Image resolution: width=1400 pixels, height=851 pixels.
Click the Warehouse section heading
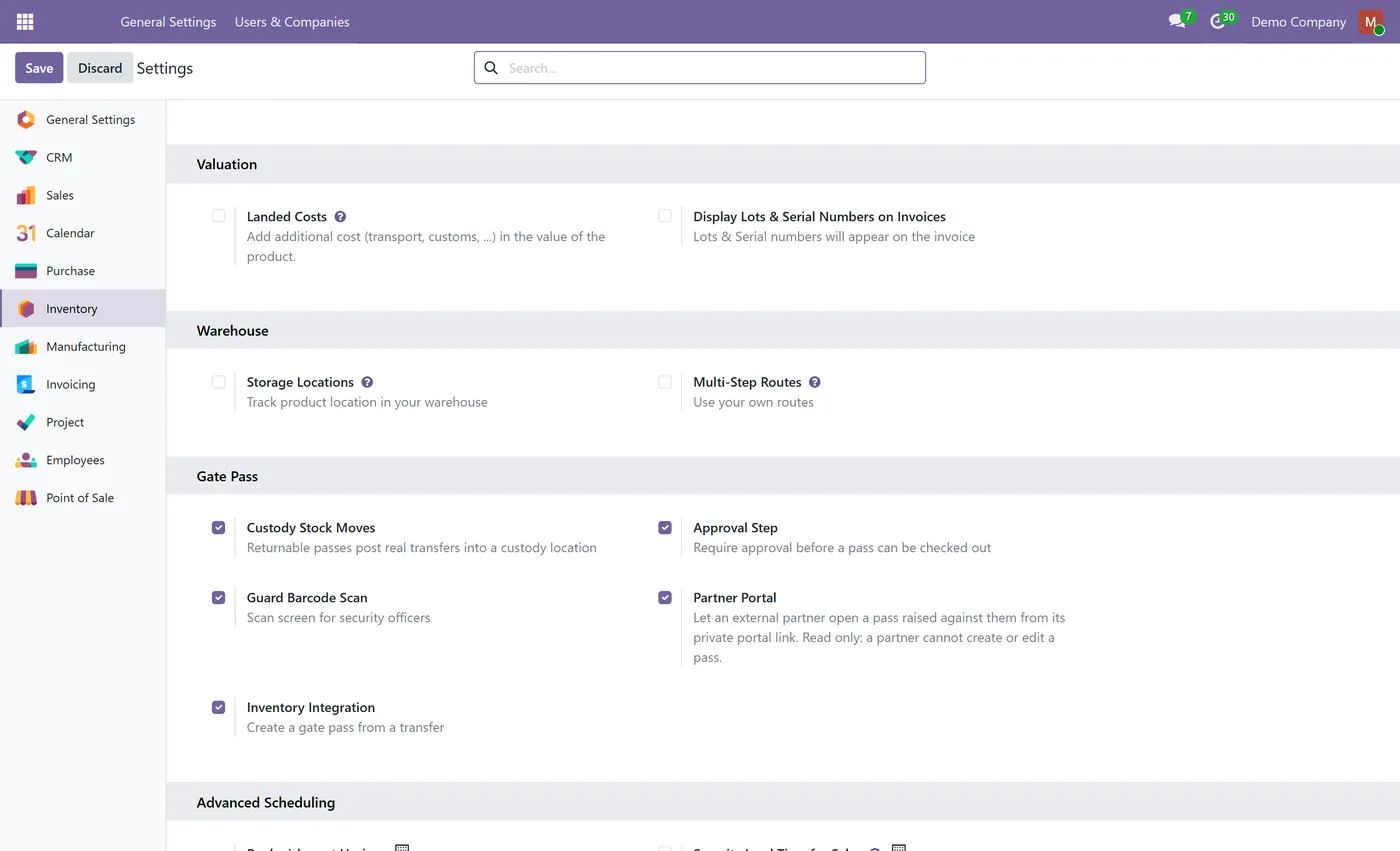pyautogui.click(x=232, y=330)
